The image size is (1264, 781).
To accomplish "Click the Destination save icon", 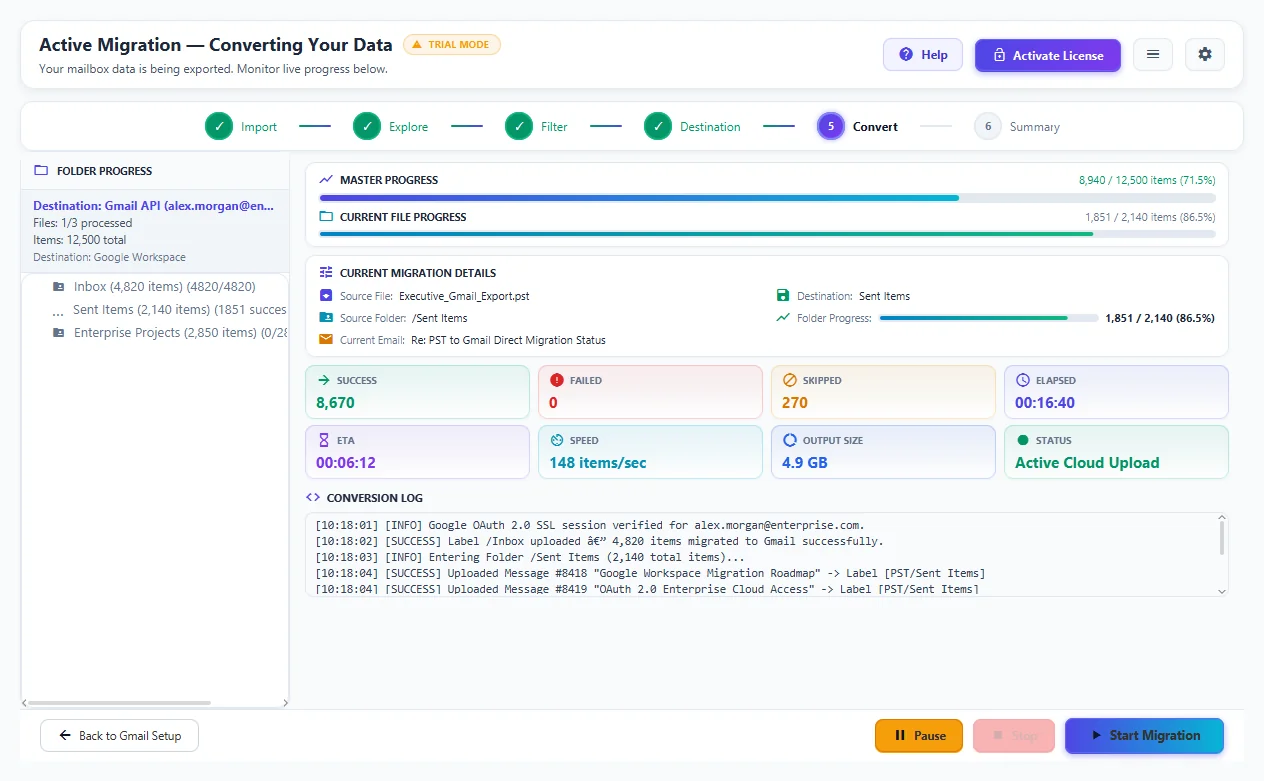I will (783, 296).
